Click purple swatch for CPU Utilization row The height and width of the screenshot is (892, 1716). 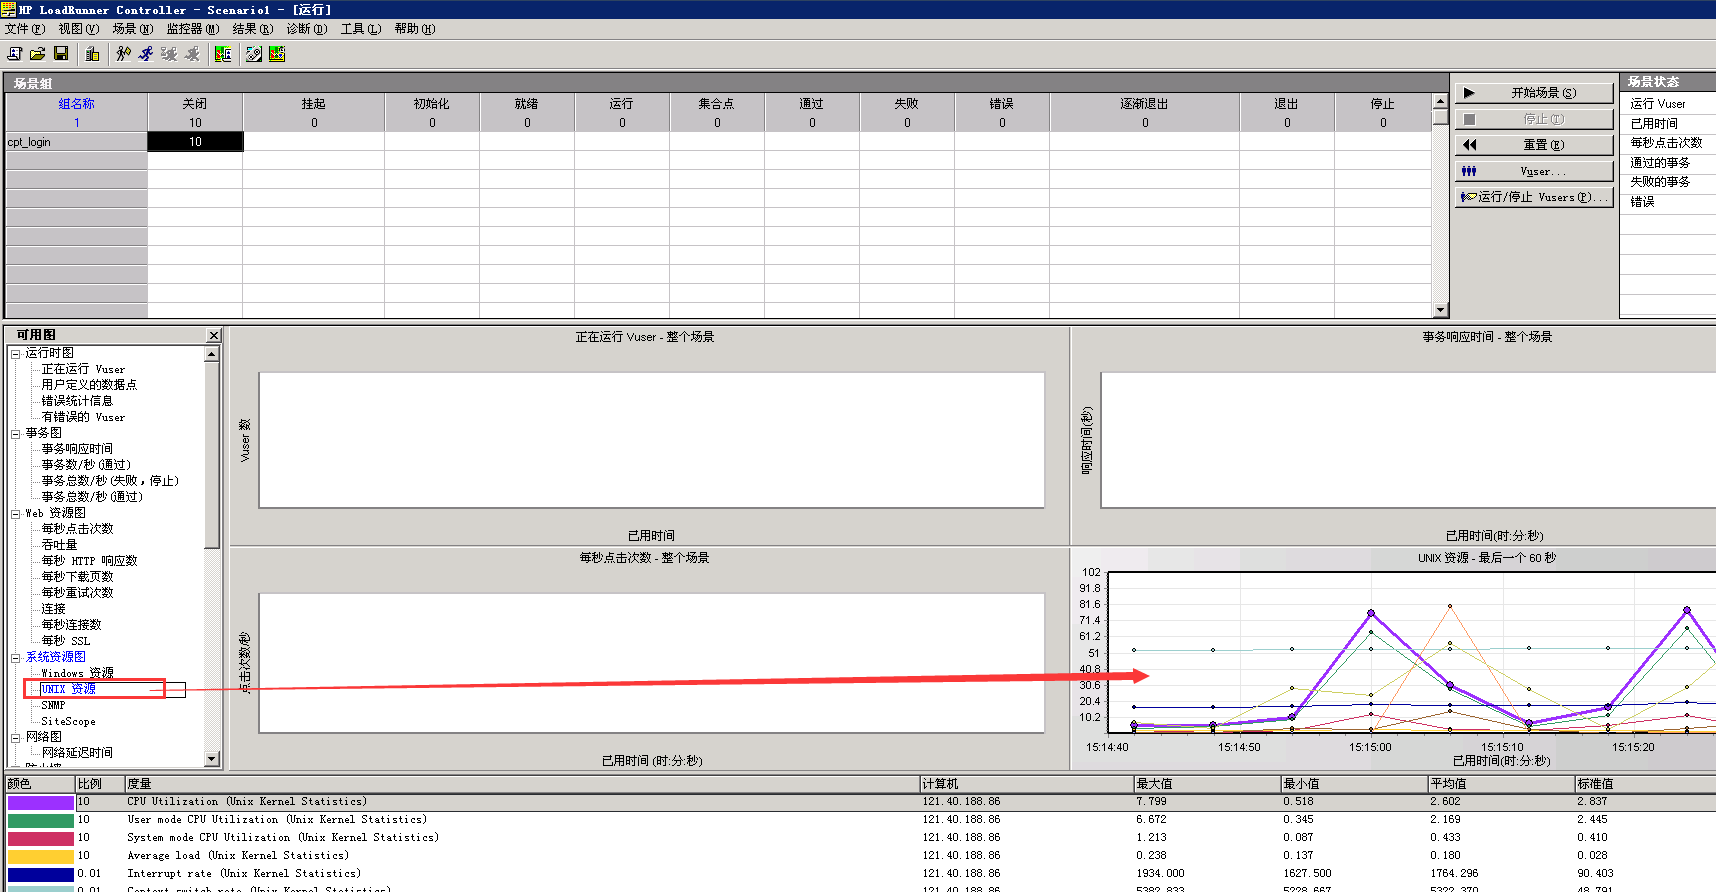click(x=40, y=802)
